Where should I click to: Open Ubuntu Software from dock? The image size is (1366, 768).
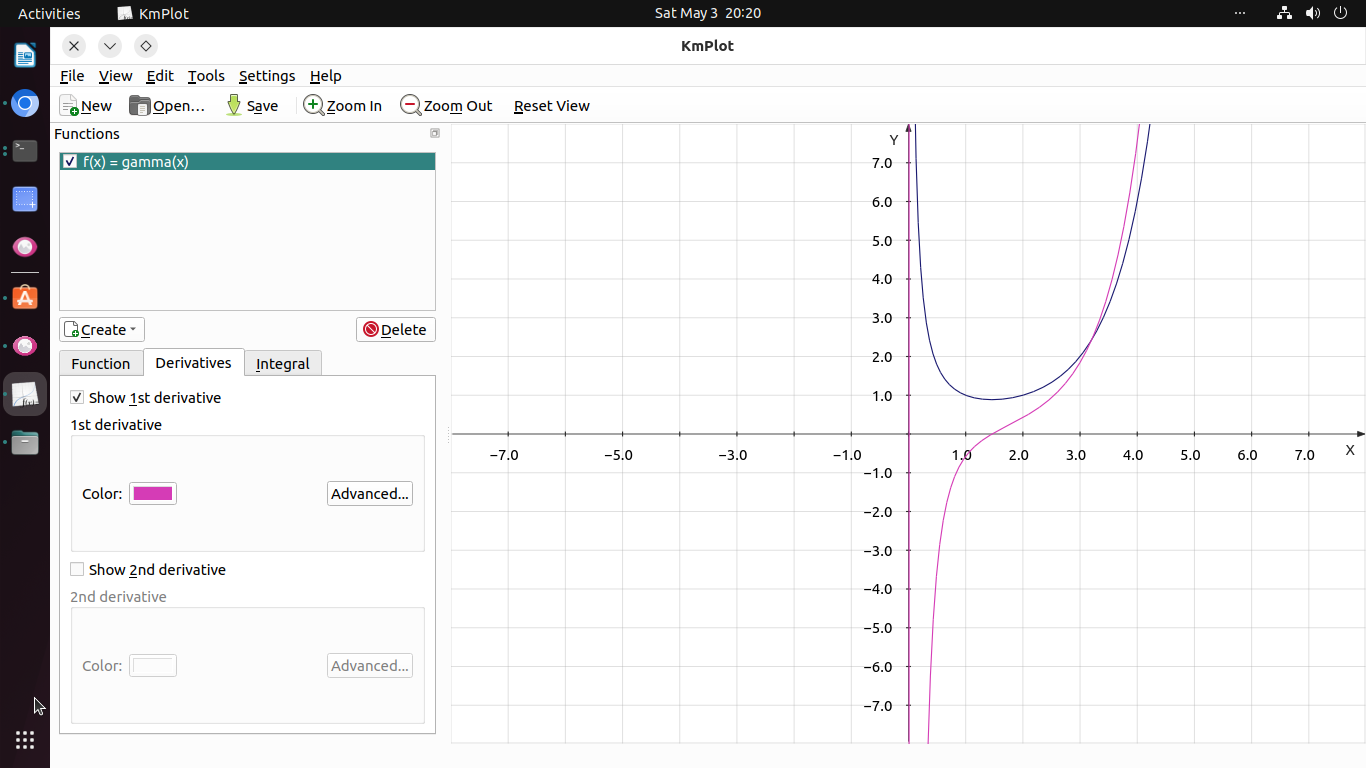[25, 298]
